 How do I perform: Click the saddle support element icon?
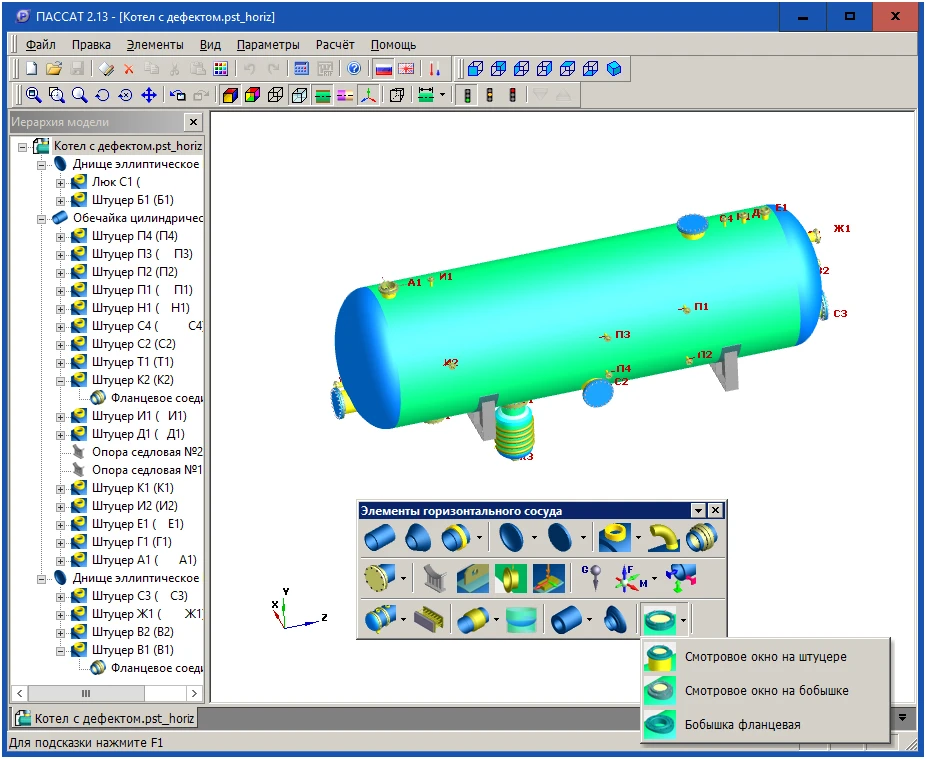(433, 577)
